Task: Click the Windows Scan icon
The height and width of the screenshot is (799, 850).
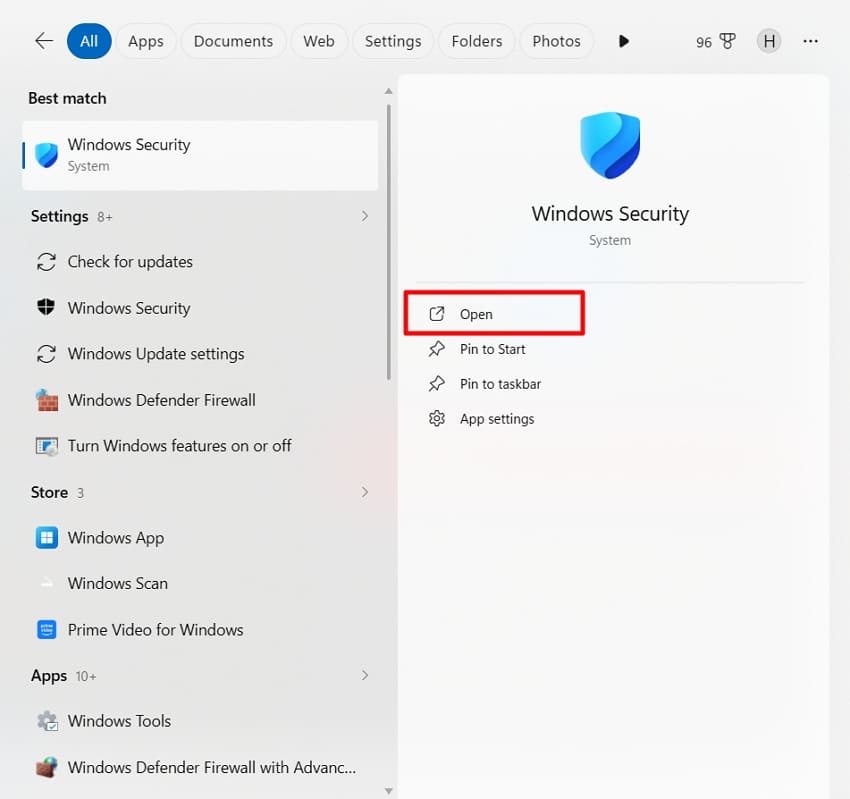Action: (47, 584)
